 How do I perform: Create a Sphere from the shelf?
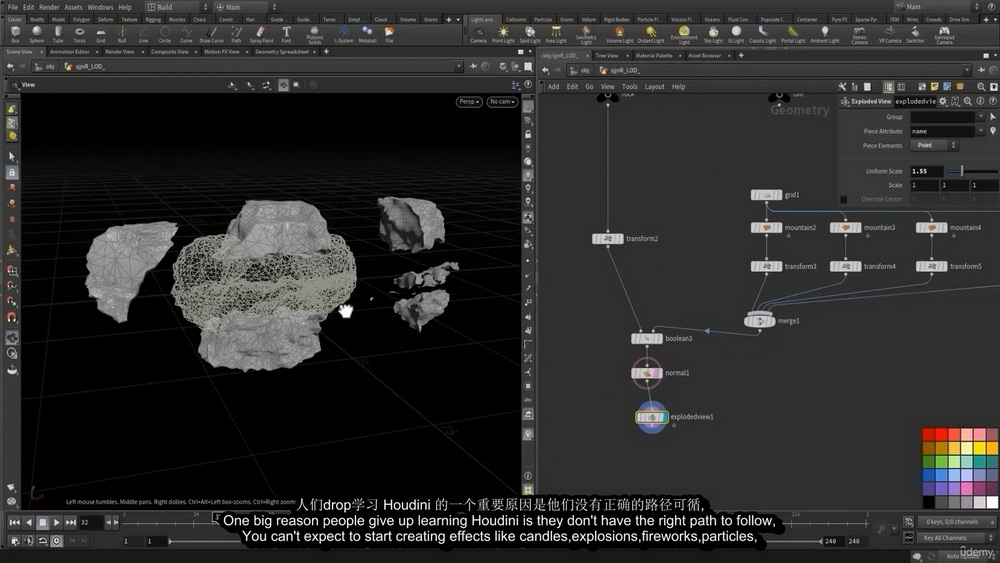pos(37,34)
